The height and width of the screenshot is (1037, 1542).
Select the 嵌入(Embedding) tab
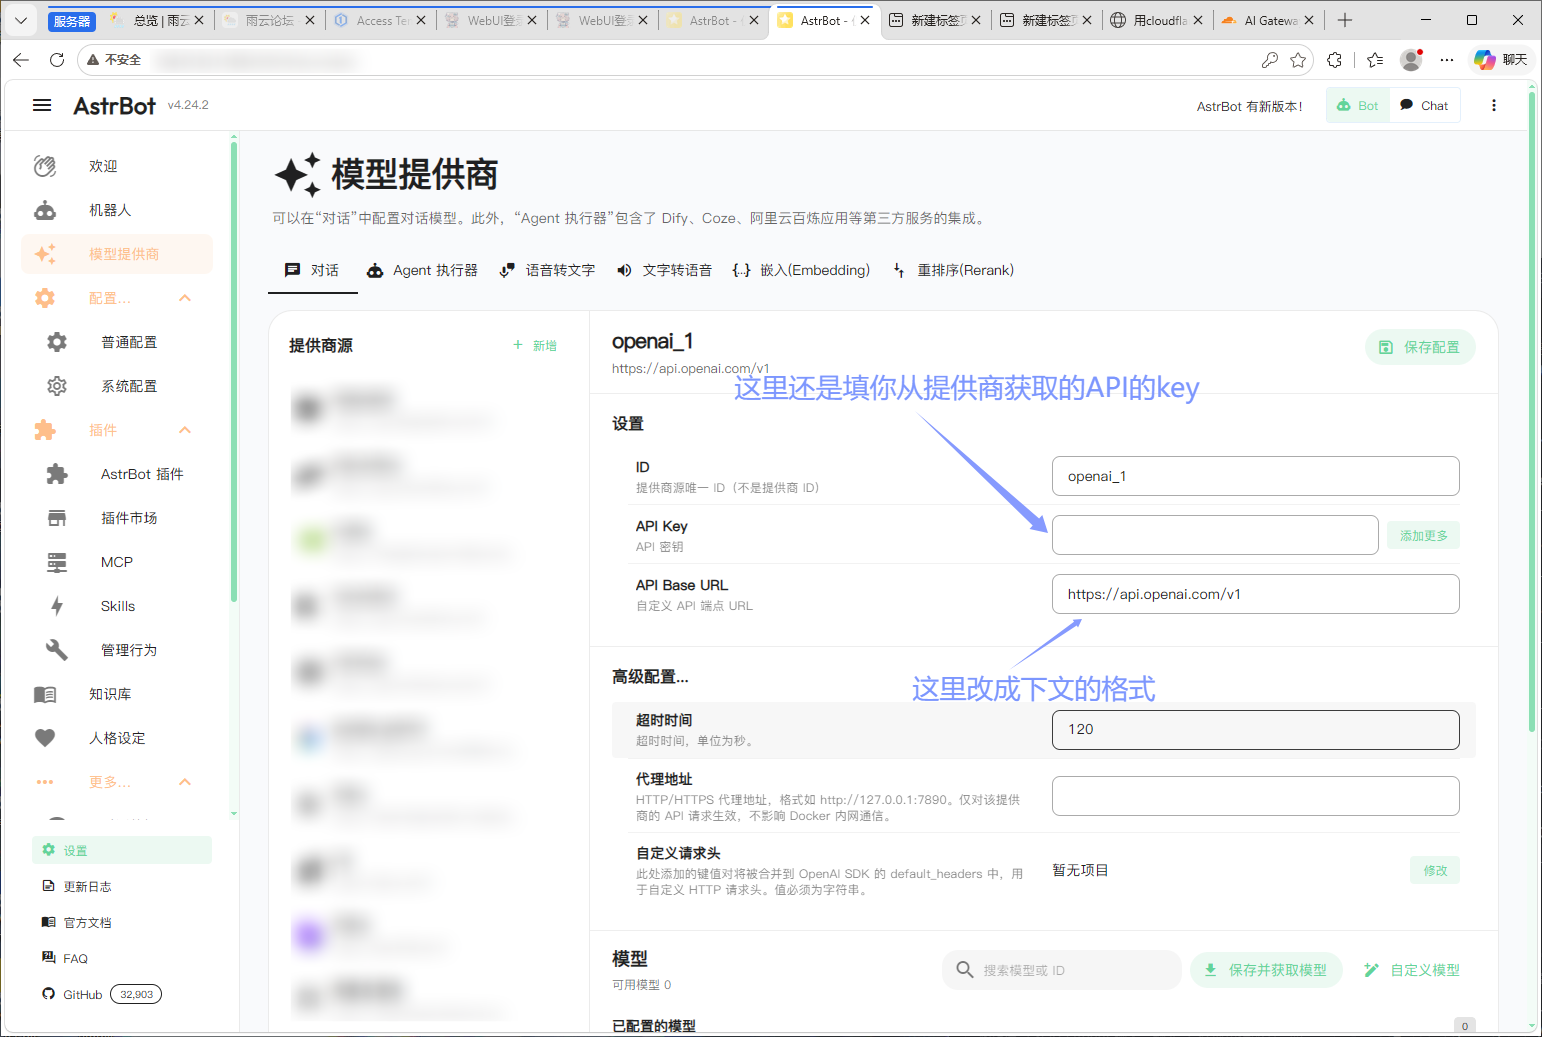tap(801, 270)
